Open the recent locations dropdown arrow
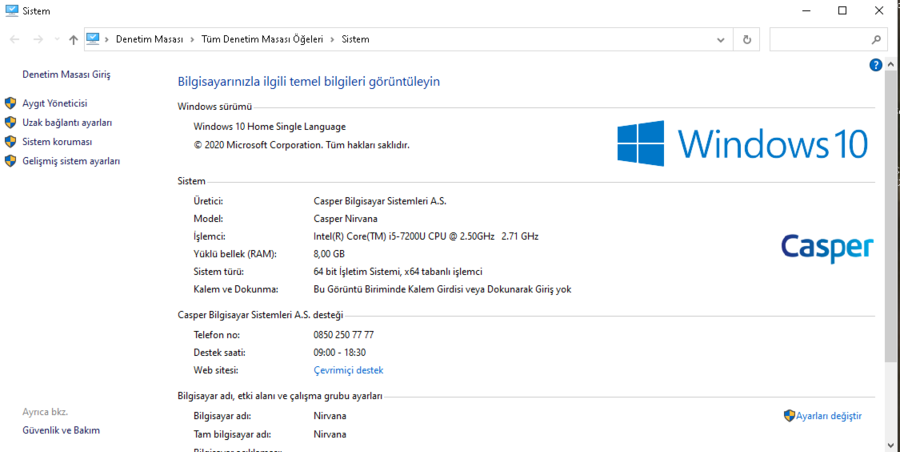900x452 pixels. pos(56,40)
